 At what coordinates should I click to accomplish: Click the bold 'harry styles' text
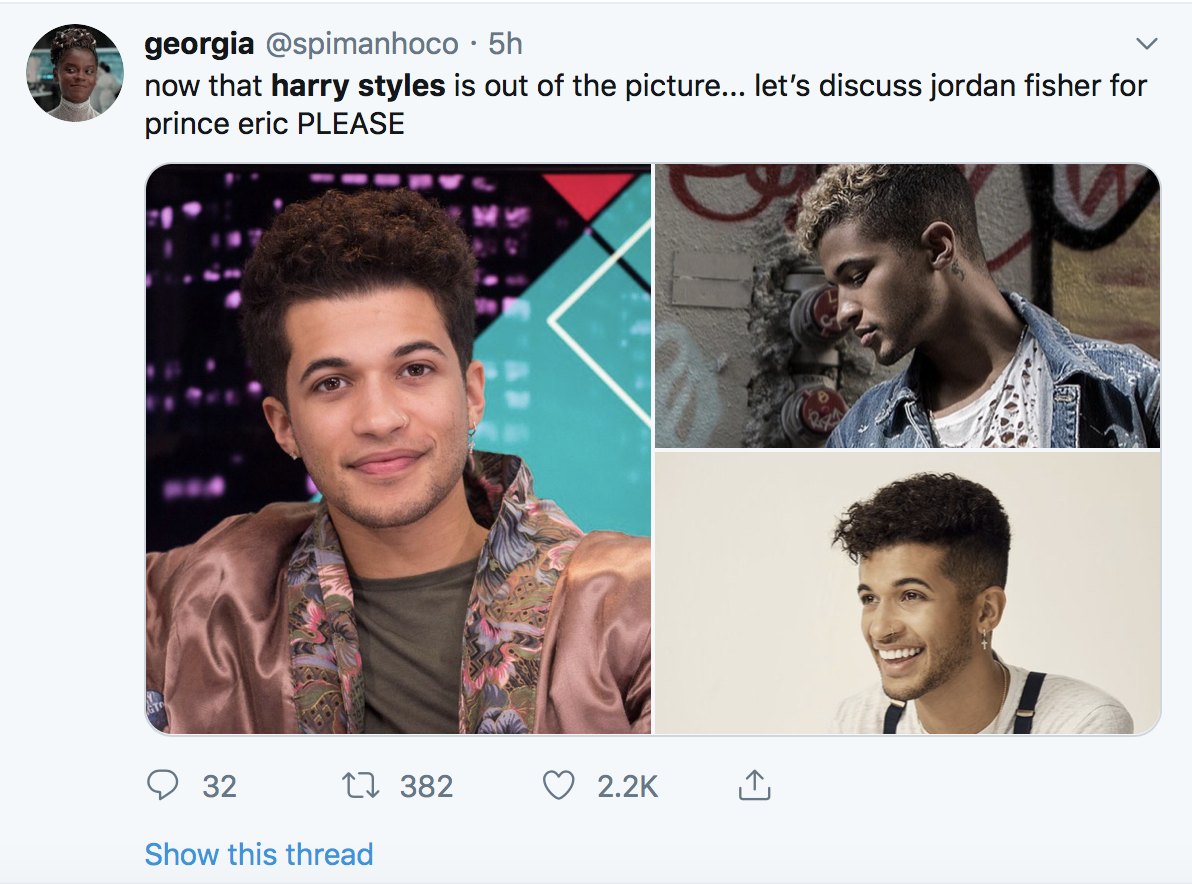coord(358,85)
